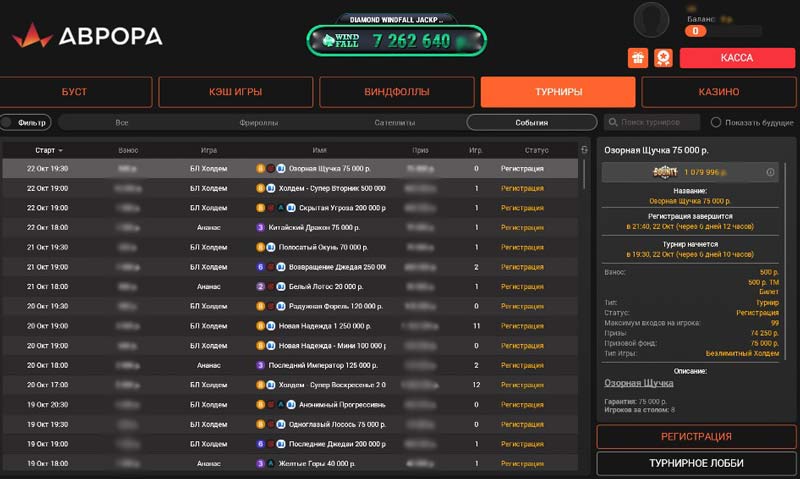Select the Фрироллы filter option
This screenshot has width=800, height=479.
coord(258,123)
